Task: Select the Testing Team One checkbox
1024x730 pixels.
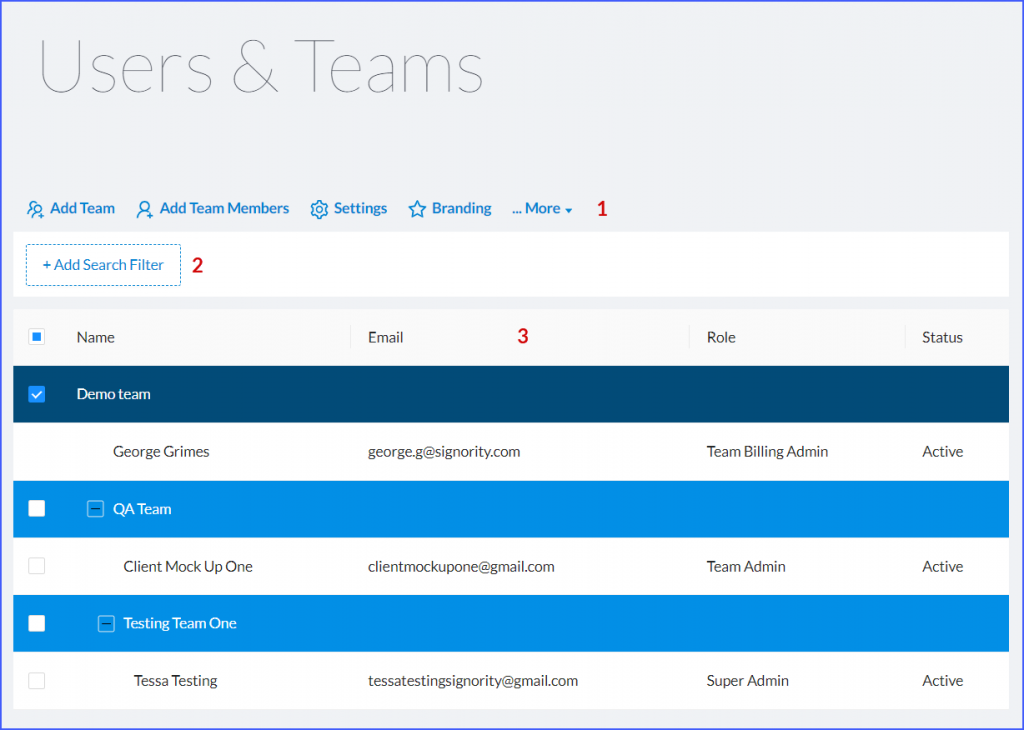Action: point(36,623)
